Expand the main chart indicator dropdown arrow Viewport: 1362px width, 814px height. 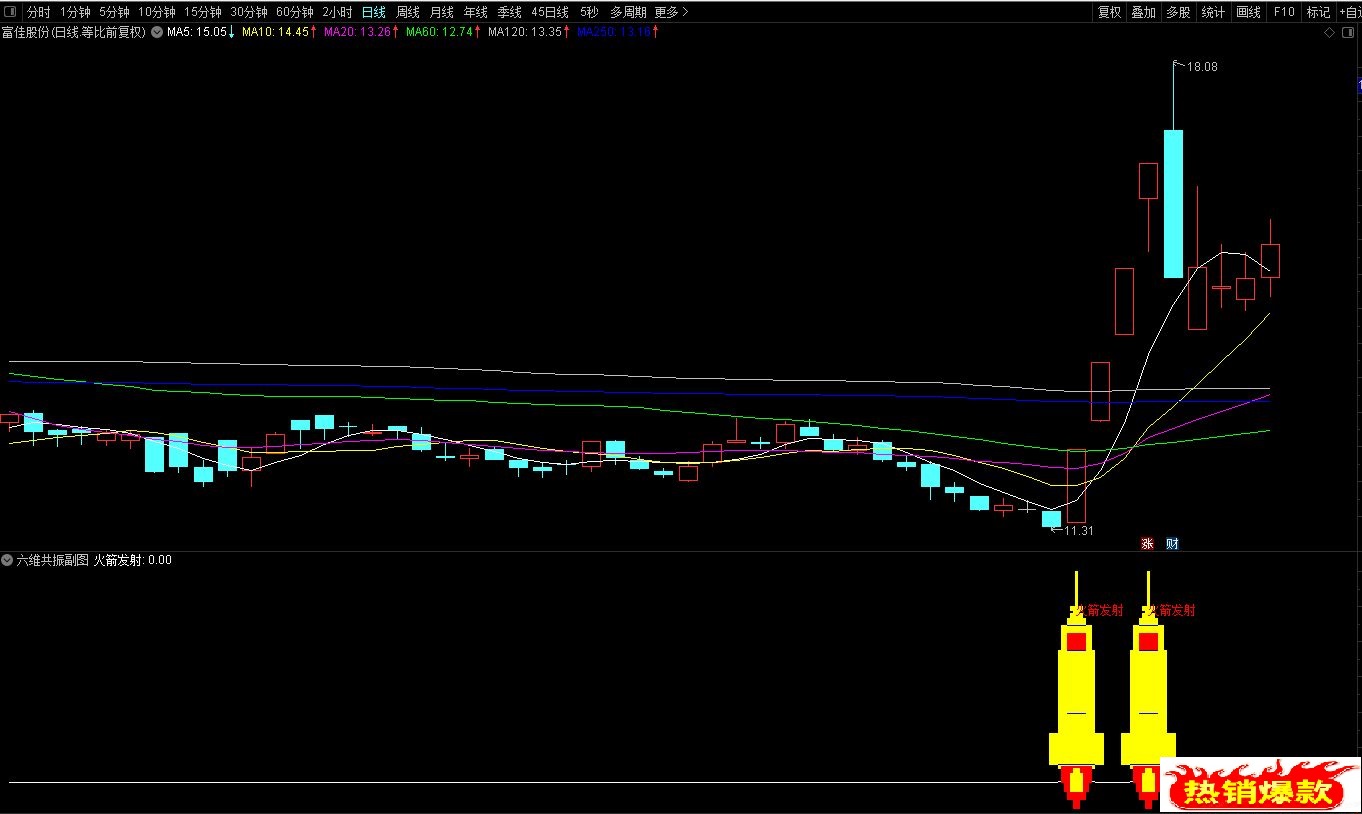pyautogui.click(x=157, y=32)
